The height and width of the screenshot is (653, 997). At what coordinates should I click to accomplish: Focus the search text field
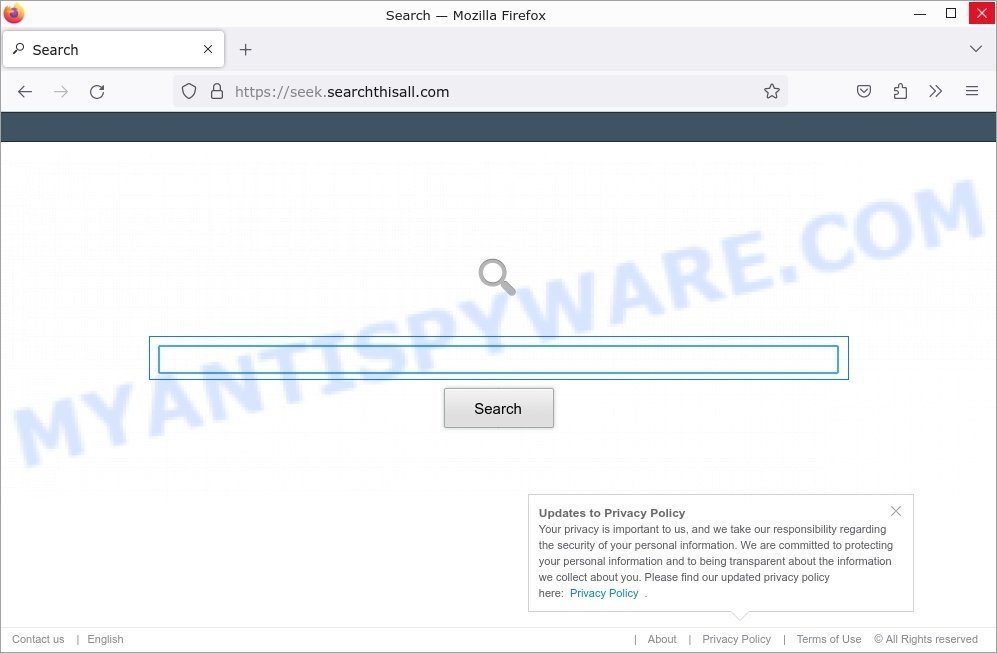coord(498,359)
